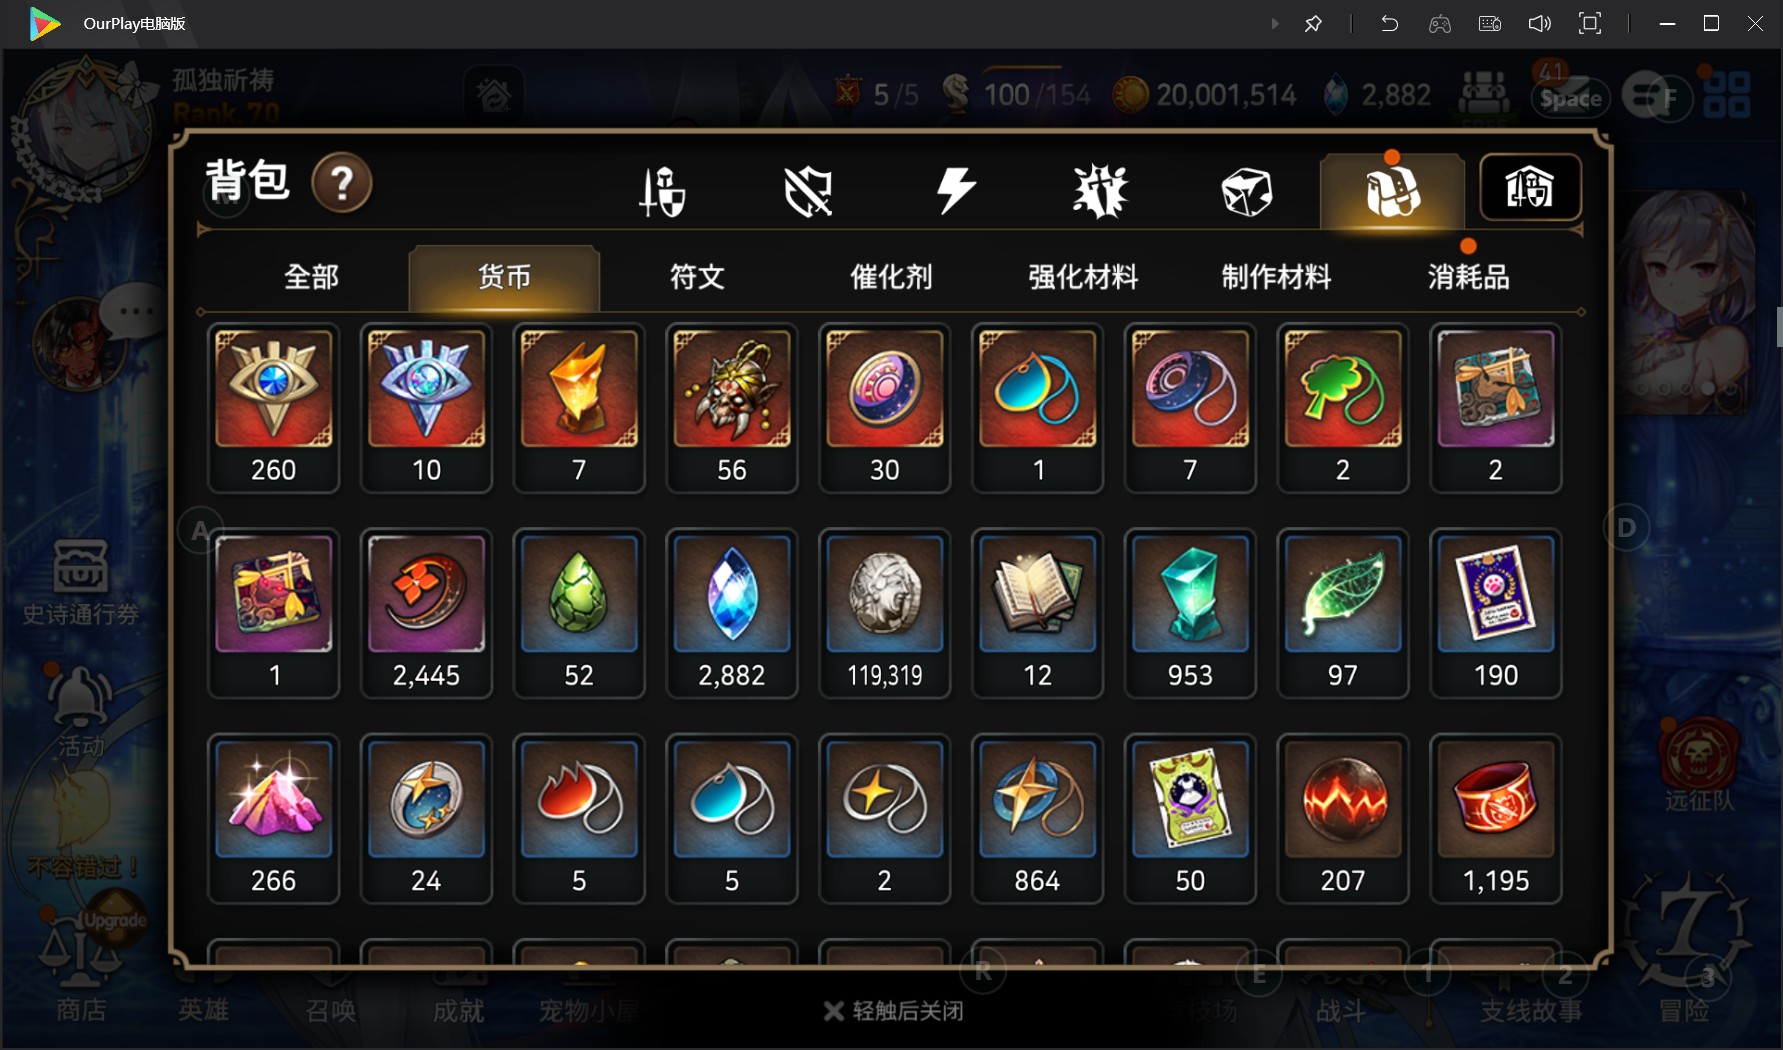Select the crossed-out shield category icon
Viewport: 1783px width, 1050px height.
pos(808,191)
